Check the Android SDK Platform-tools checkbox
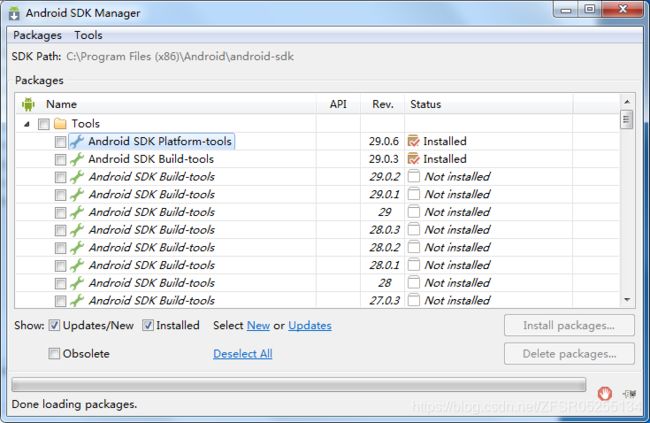This screenshot has width=650, height=423. (x=60, y=142)
